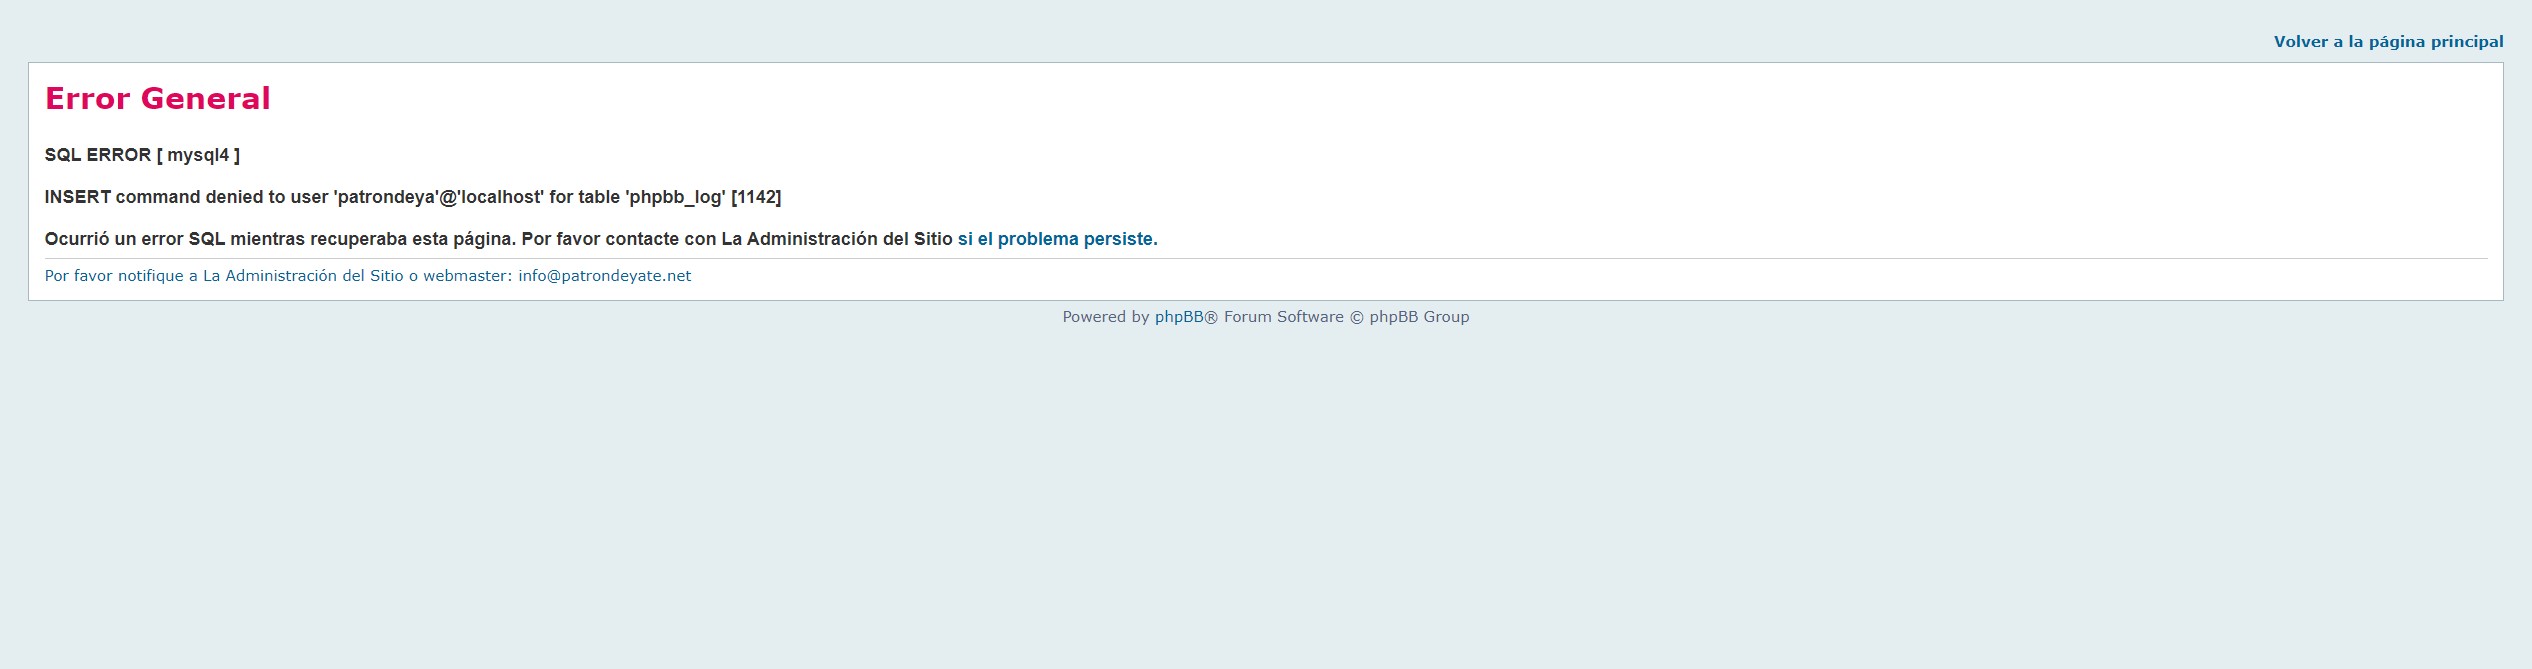This screenshot has width=2532, height=669.
Task: Click the [1142] error code
Action: (x=756, y=197)
